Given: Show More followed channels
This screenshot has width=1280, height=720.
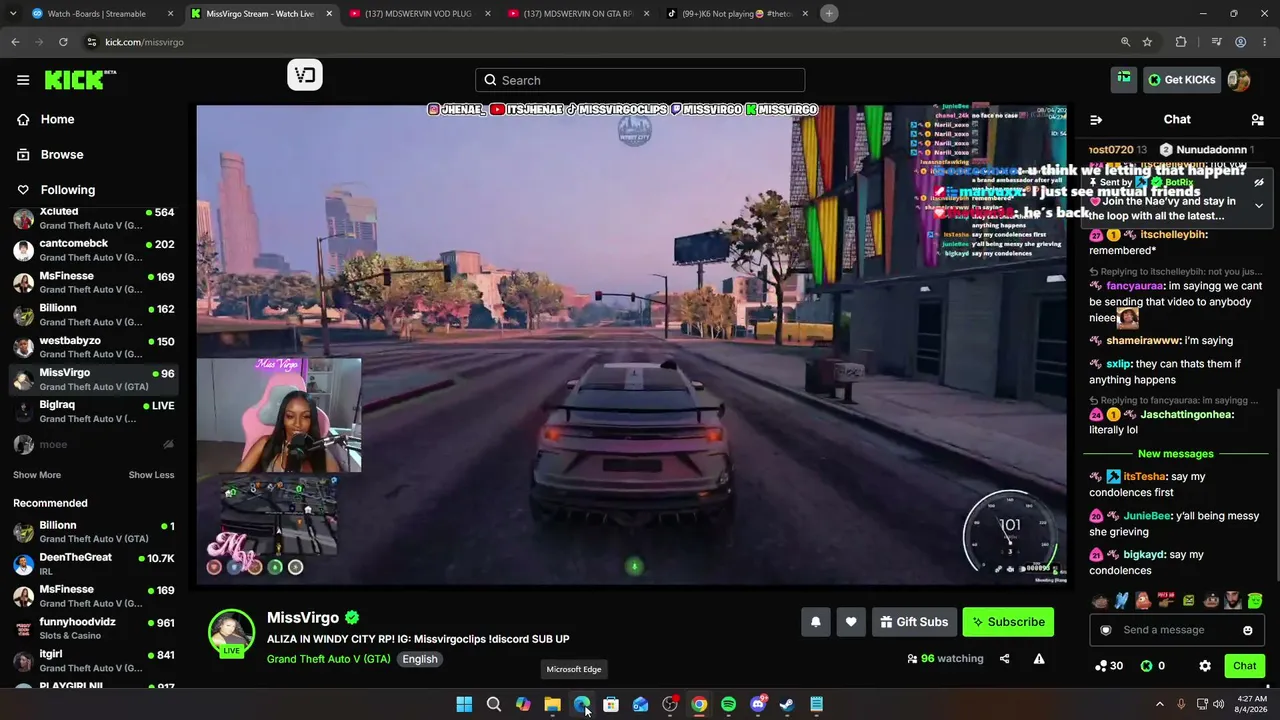Looking at the screenshot, I should click(x=37, y=475).
